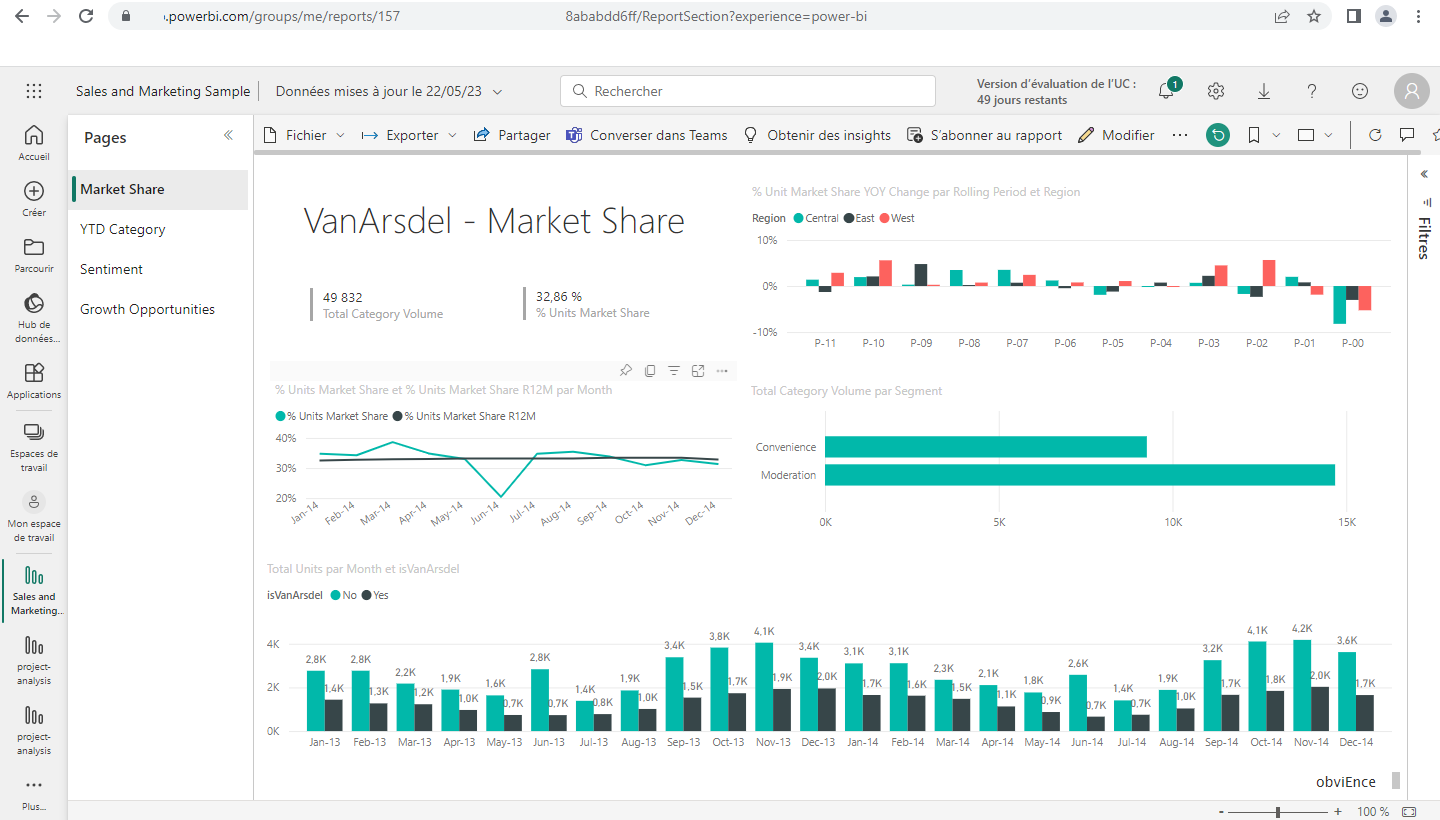Click the Rechercher search box
1440x820 pixels.
(748, 91)
